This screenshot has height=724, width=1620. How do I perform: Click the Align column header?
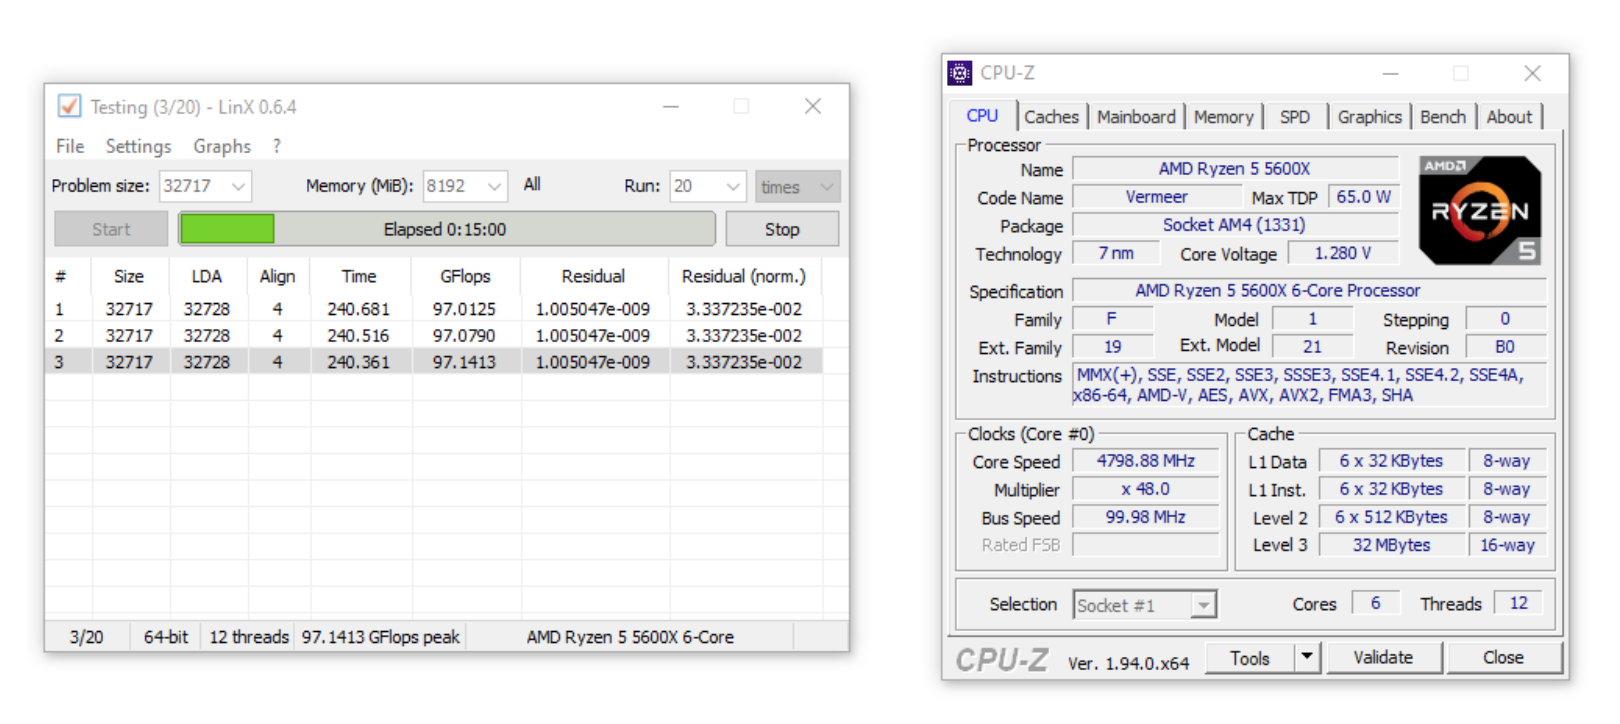pos(277,276)
